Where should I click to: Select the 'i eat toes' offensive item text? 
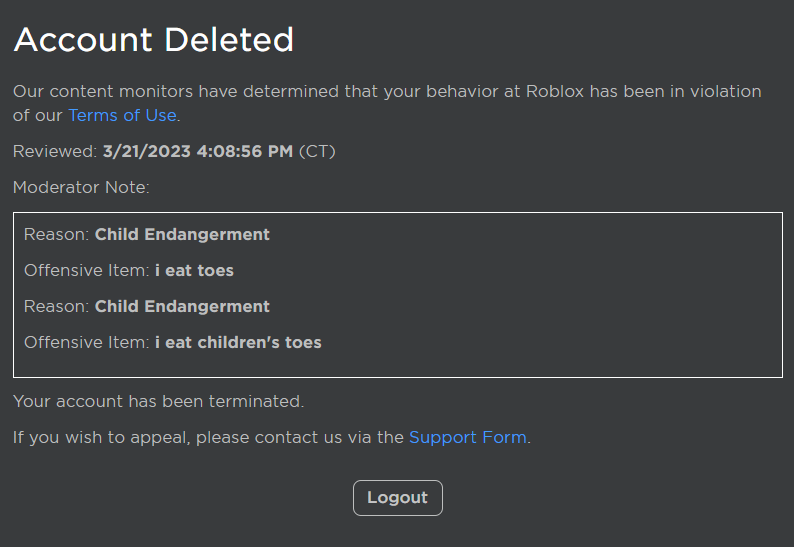point(194,270)
